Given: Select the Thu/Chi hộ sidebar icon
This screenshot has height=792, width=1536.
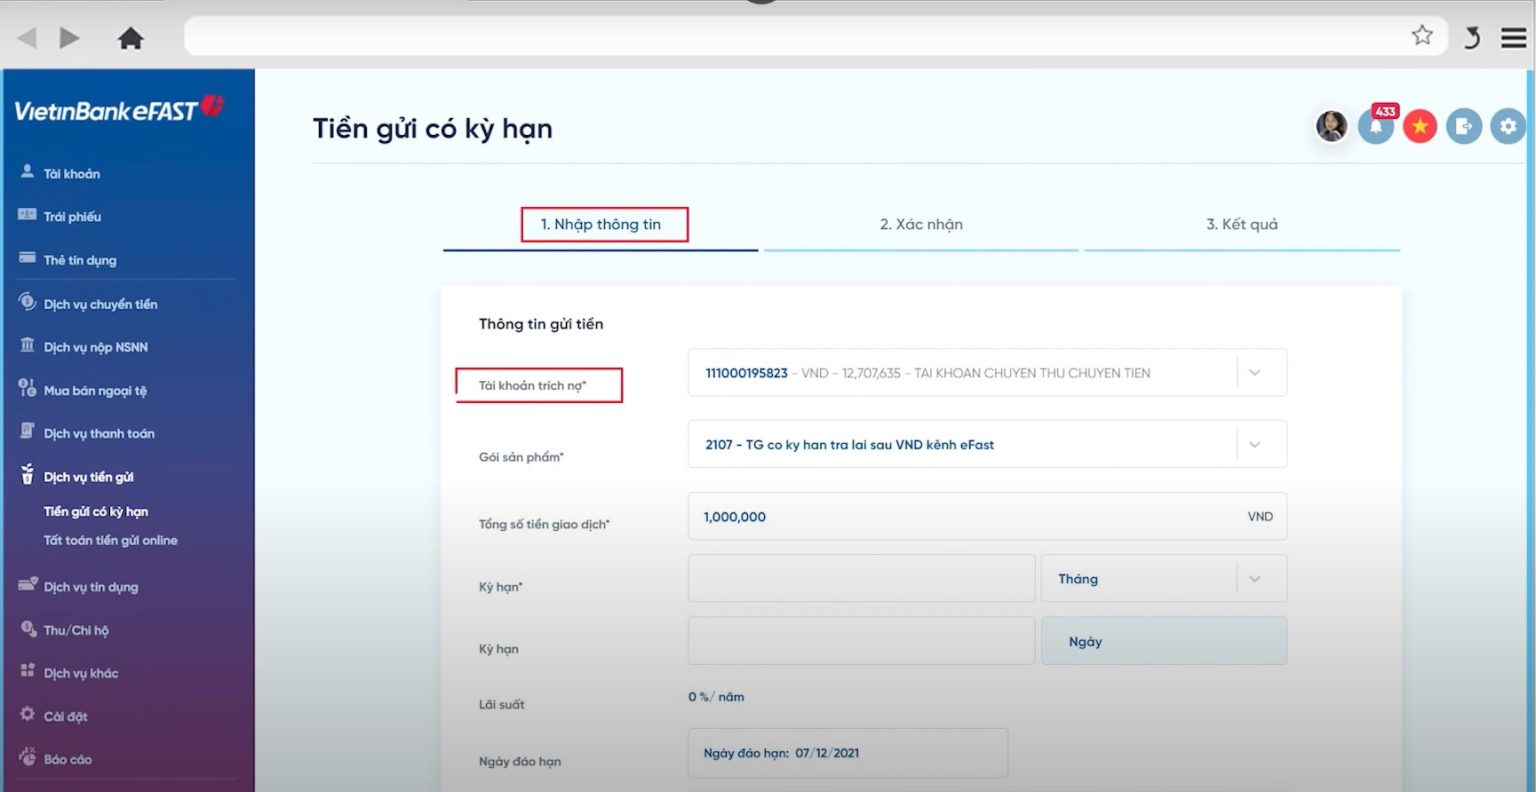Looking at the screenshot, I should coord(25,629).
